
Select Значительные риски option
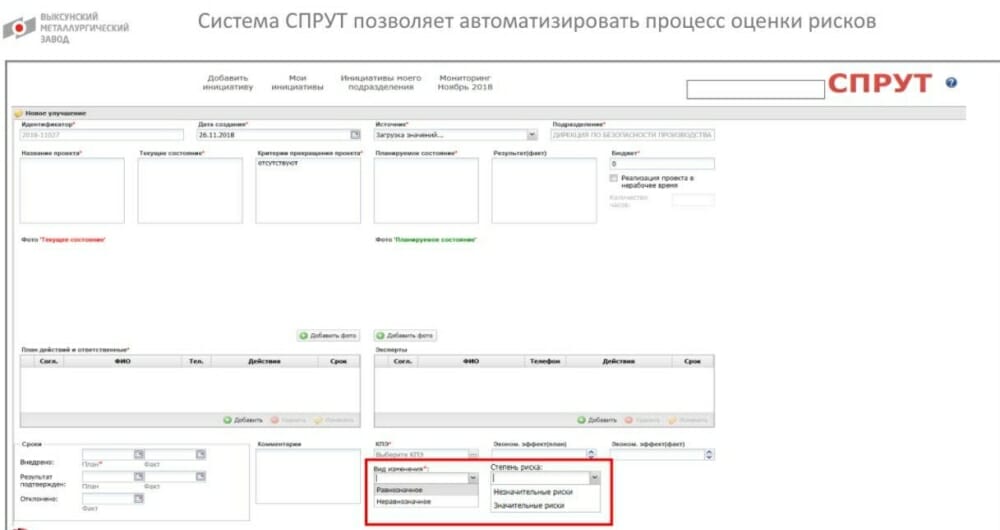pos(545,505)
